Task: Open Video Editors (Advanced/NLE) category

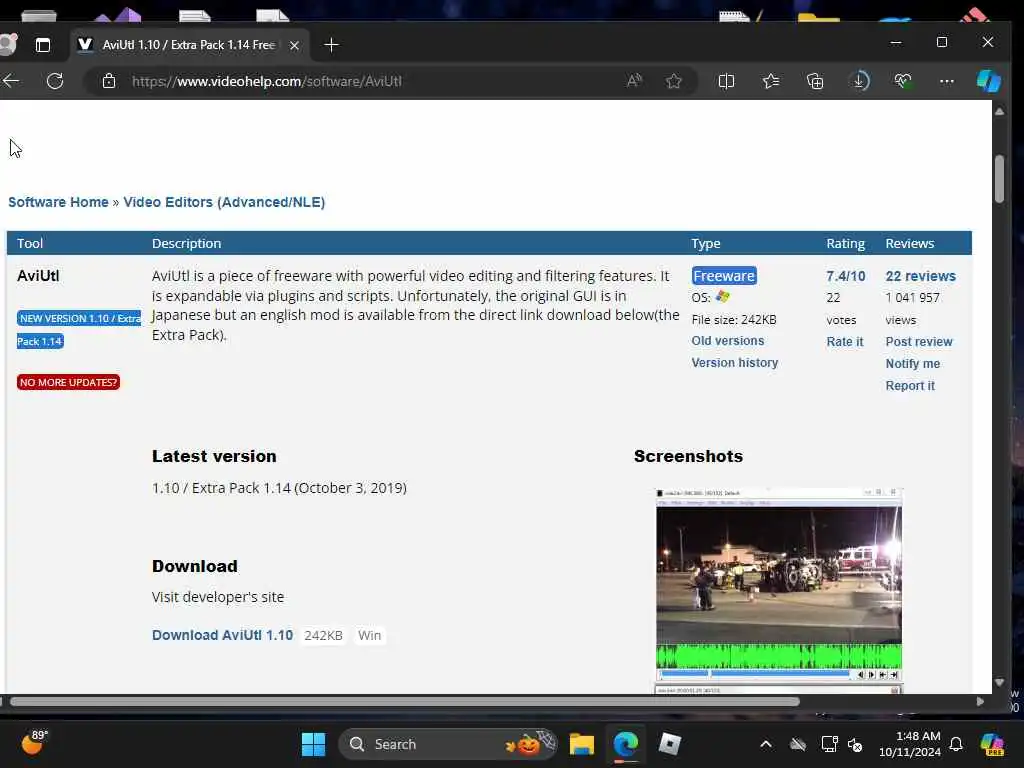Action: pyautogui.click(x=224, y=202)
